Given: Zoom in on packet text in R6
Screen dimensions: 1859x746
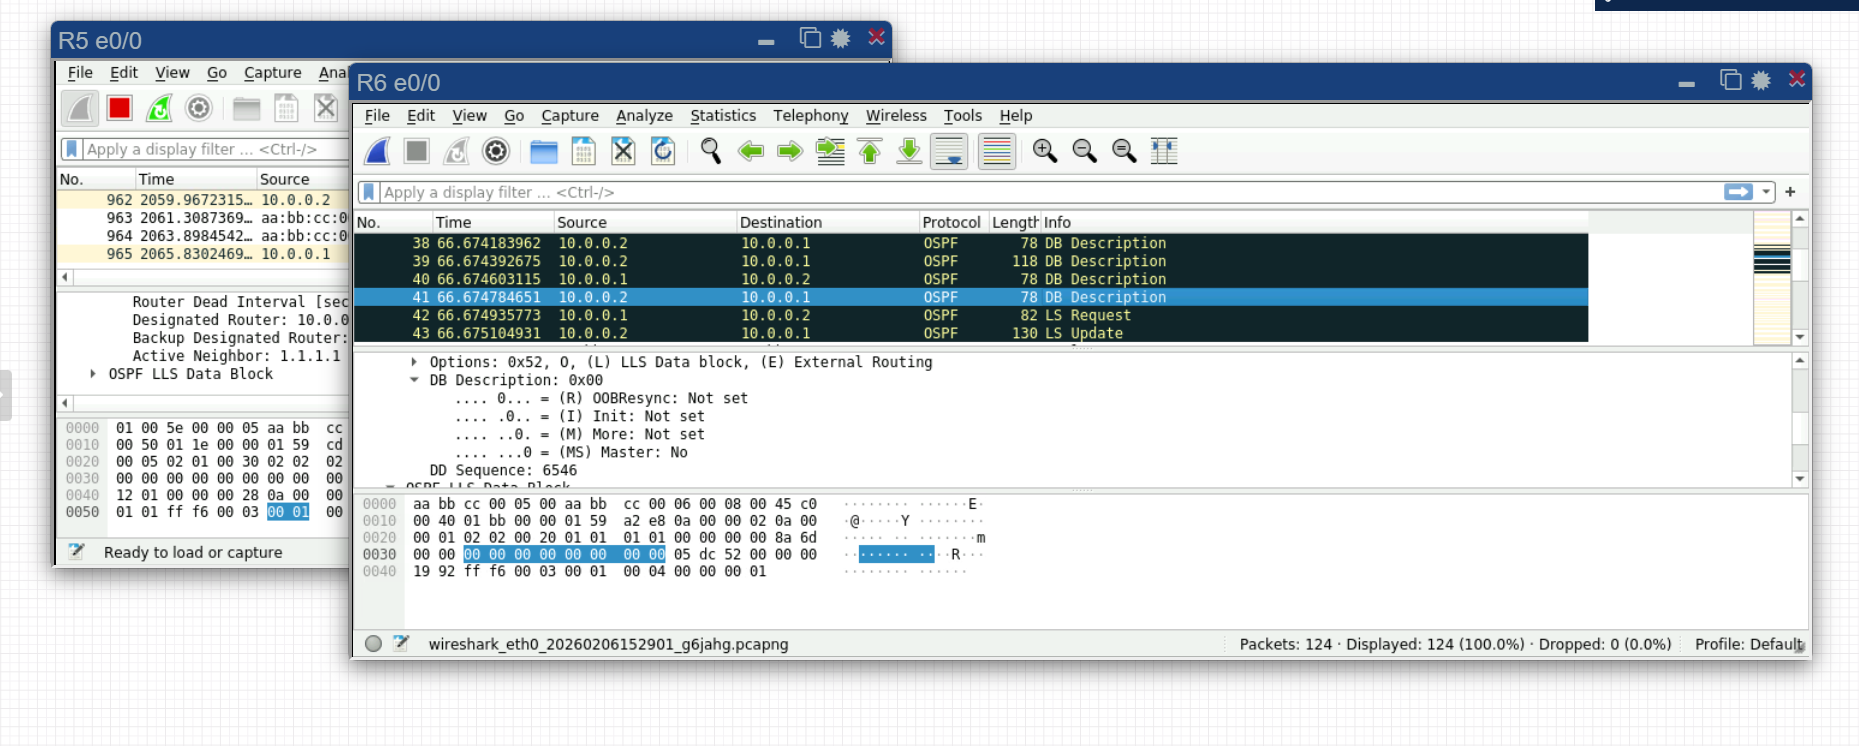Looking at the screenshot, I should point(1045,151).
